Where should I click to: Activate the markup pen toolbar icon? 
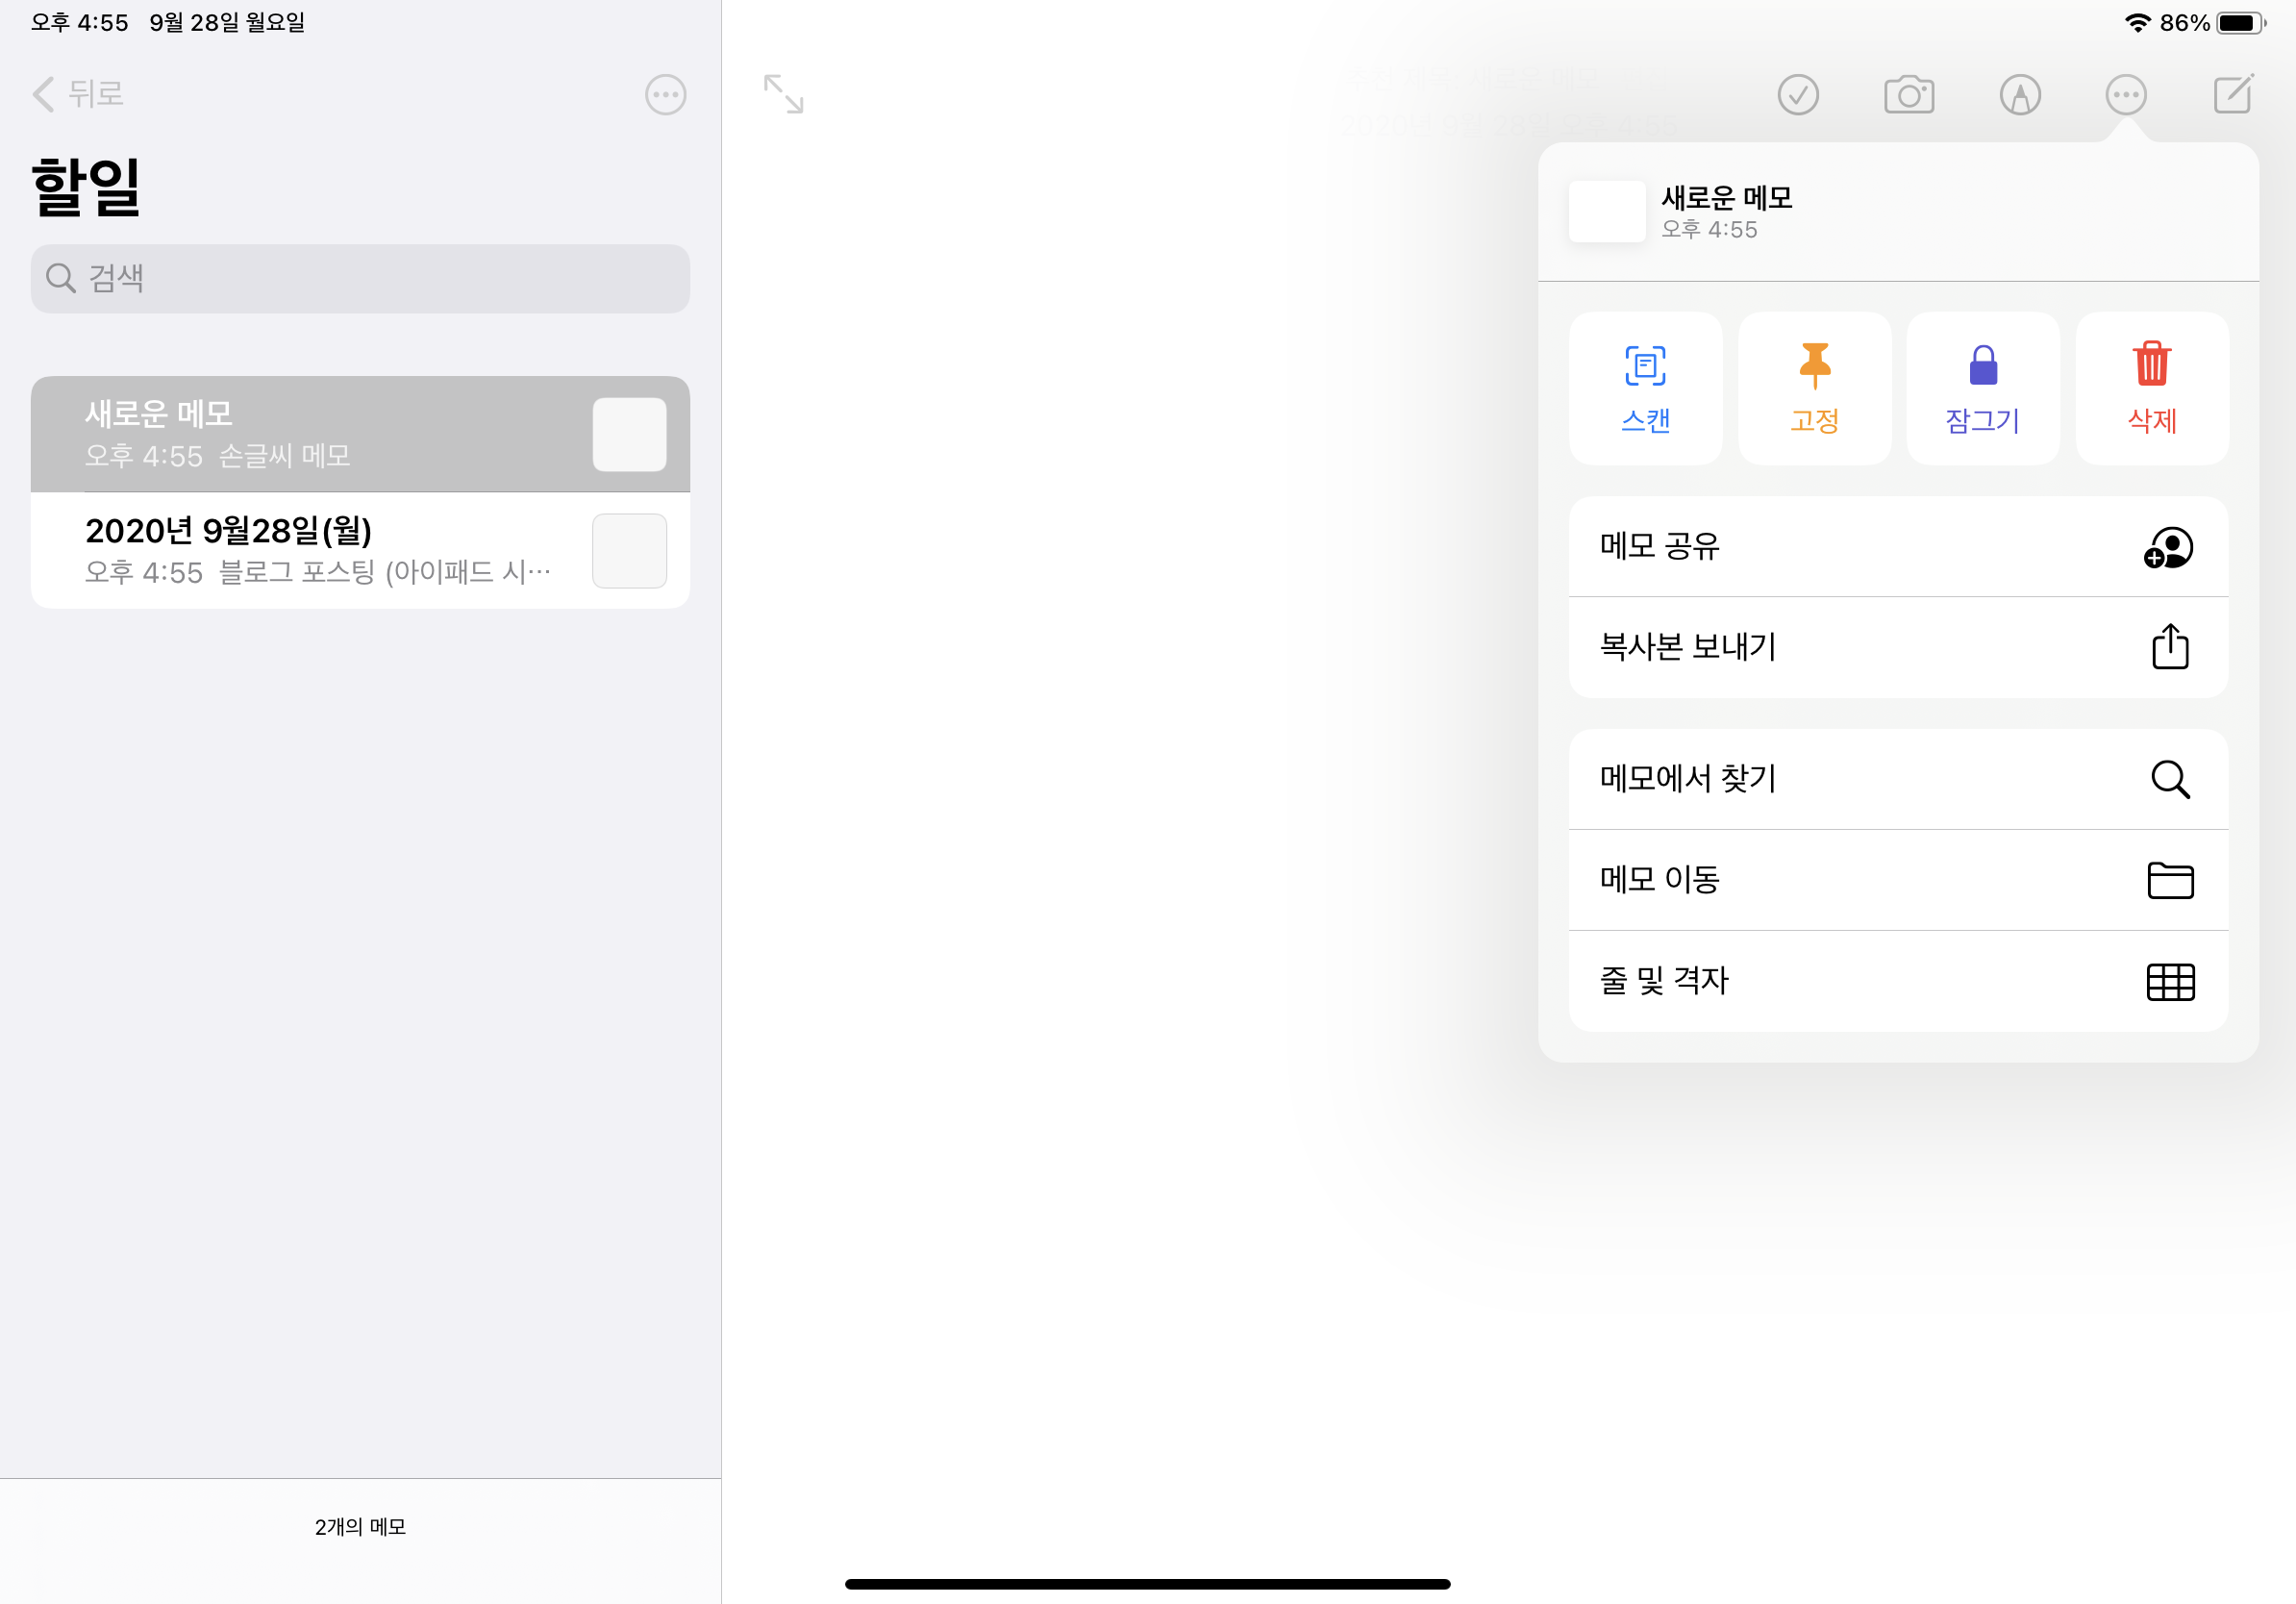pyautogui.click(x=2019, y=95)
